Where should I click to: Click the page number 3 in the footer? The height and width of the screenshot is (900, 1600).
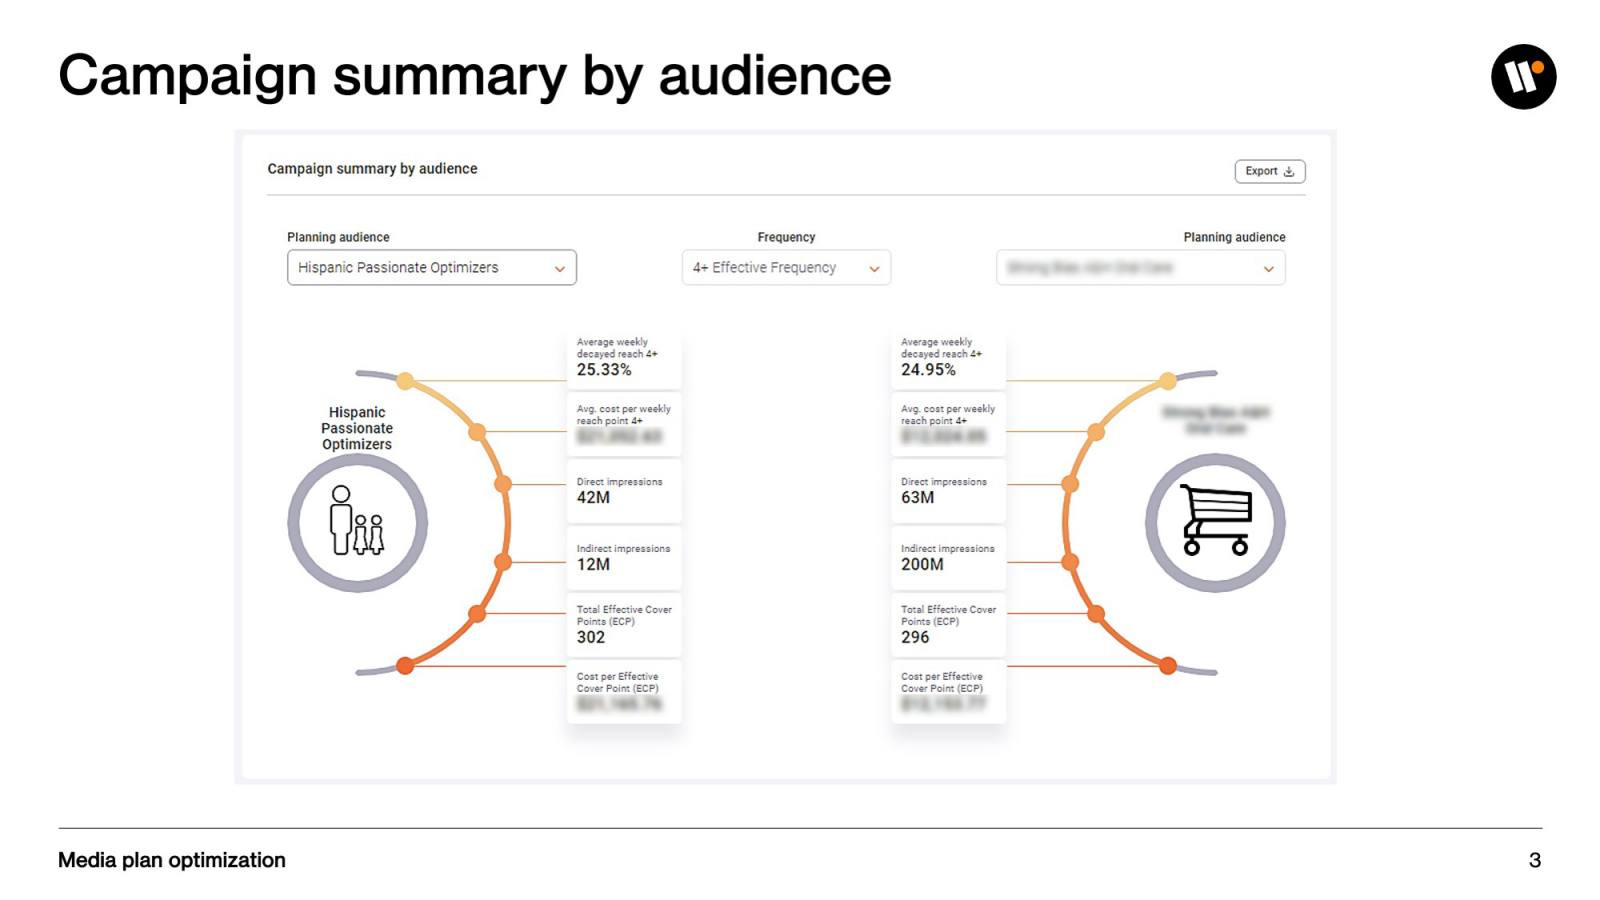tap(1535, 860)
